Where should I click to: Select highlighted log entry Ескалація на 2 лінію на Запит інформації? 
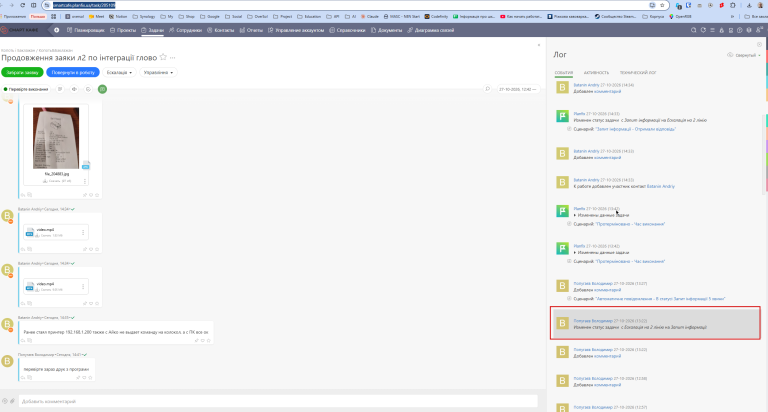[x=655, y=323]
